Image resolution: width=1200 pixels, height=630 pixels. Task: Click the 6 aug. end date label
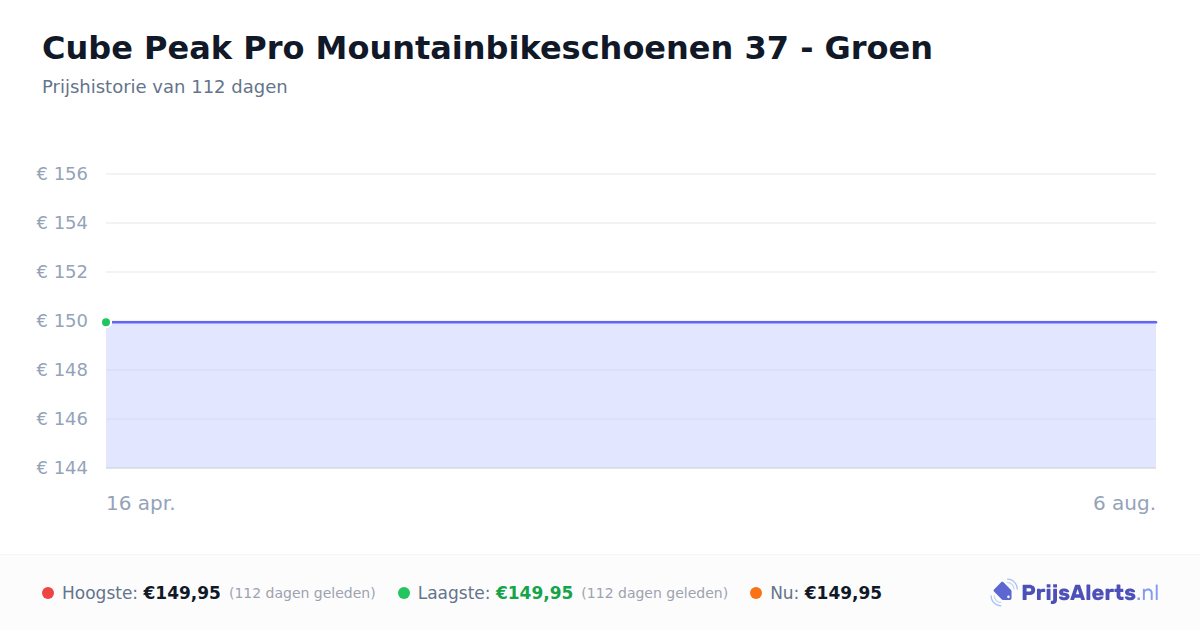1124,503
